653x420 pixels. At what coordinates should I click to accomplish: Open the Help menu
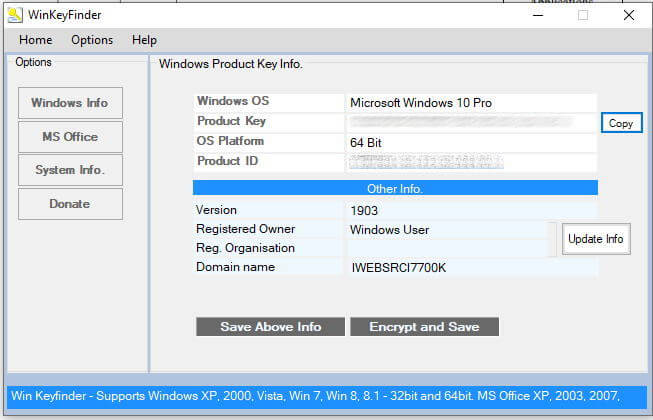pyautogui.click(x=144, y=40)
